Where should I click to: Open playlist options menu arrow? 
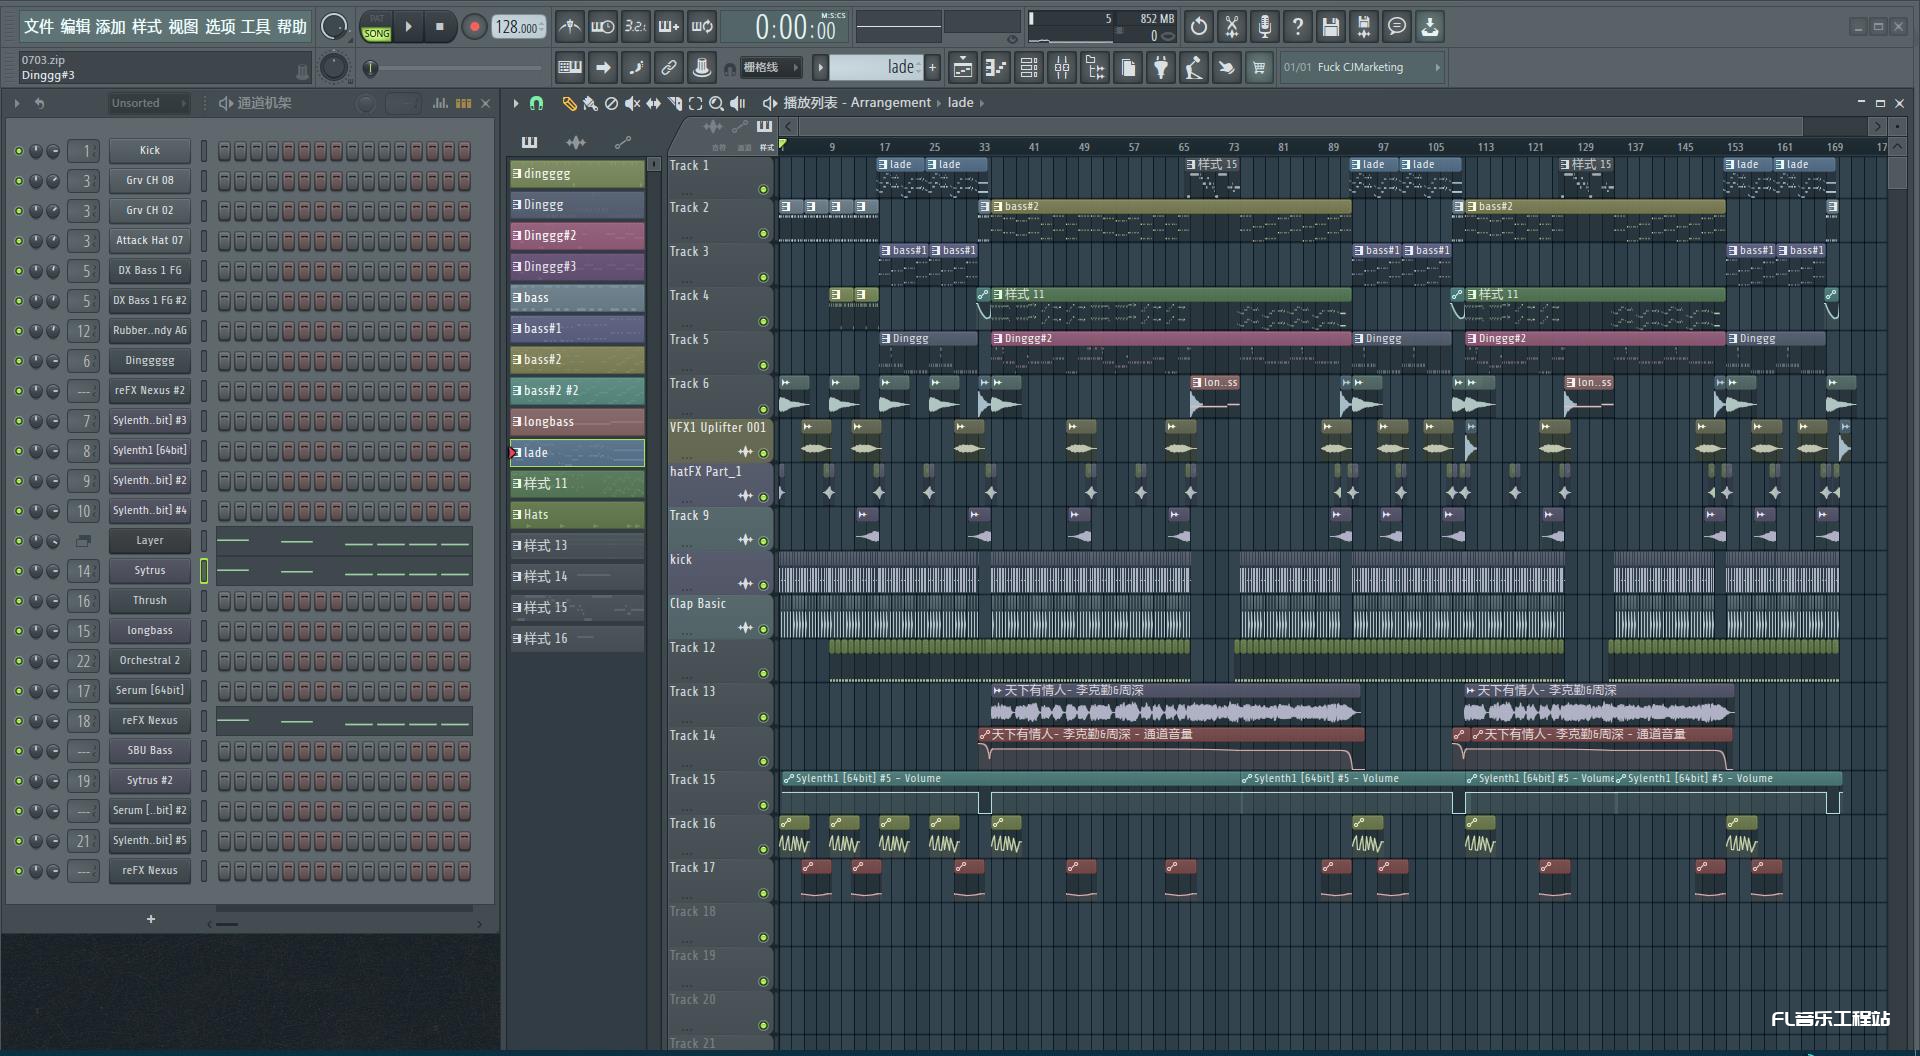516,103
